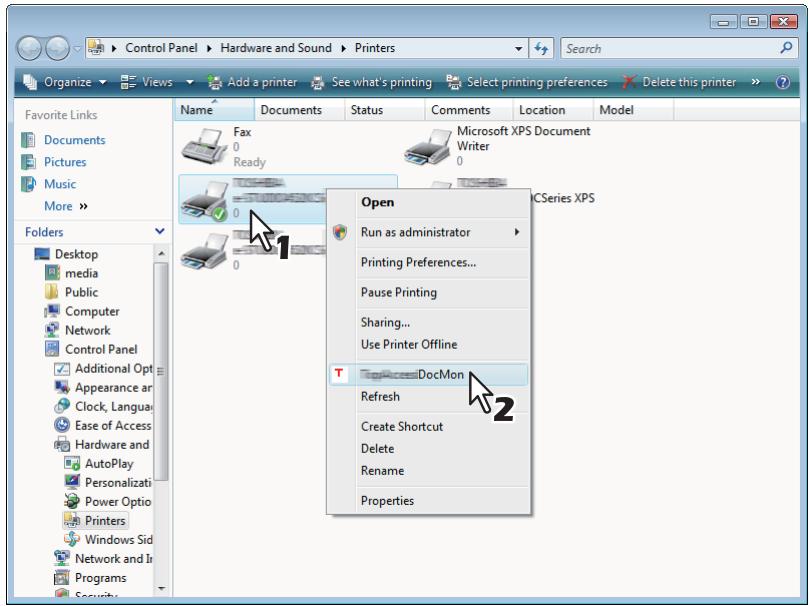Click the Delete this printer red X icon
Viewport: 809px width, 606px height.
(x=628, y=82)
